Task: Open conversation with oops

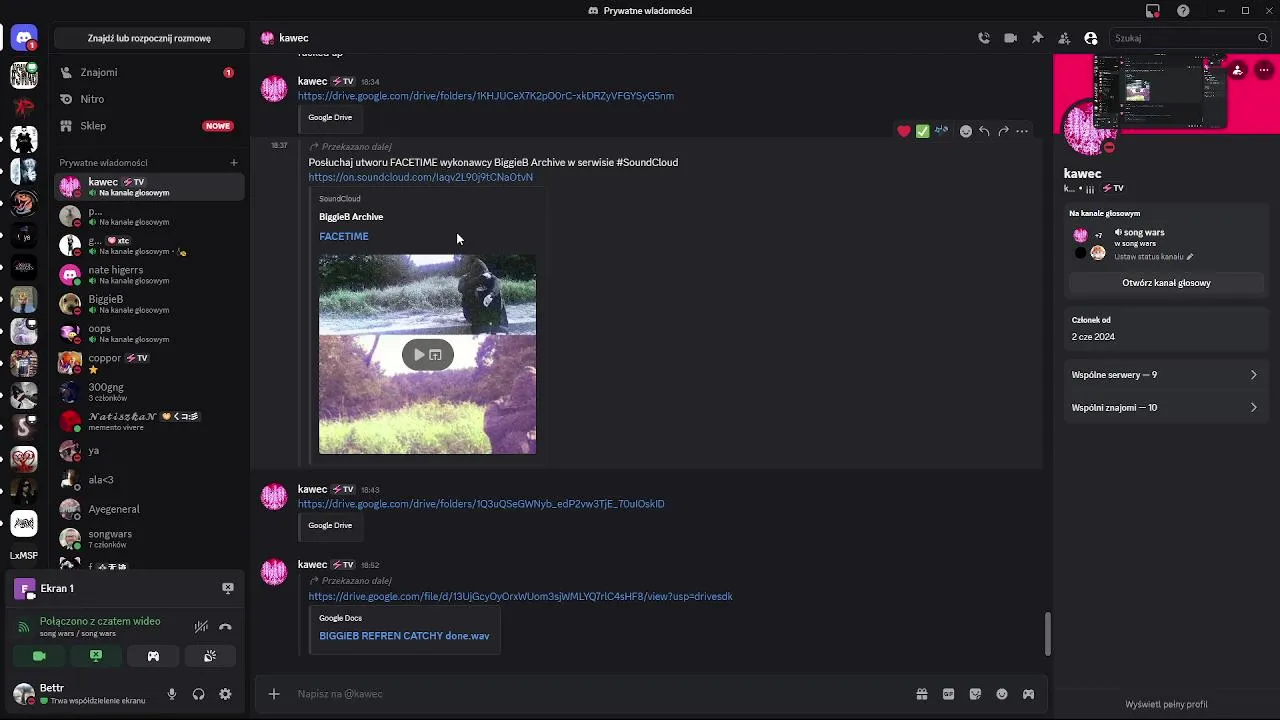Action: [x=149, y=333]
